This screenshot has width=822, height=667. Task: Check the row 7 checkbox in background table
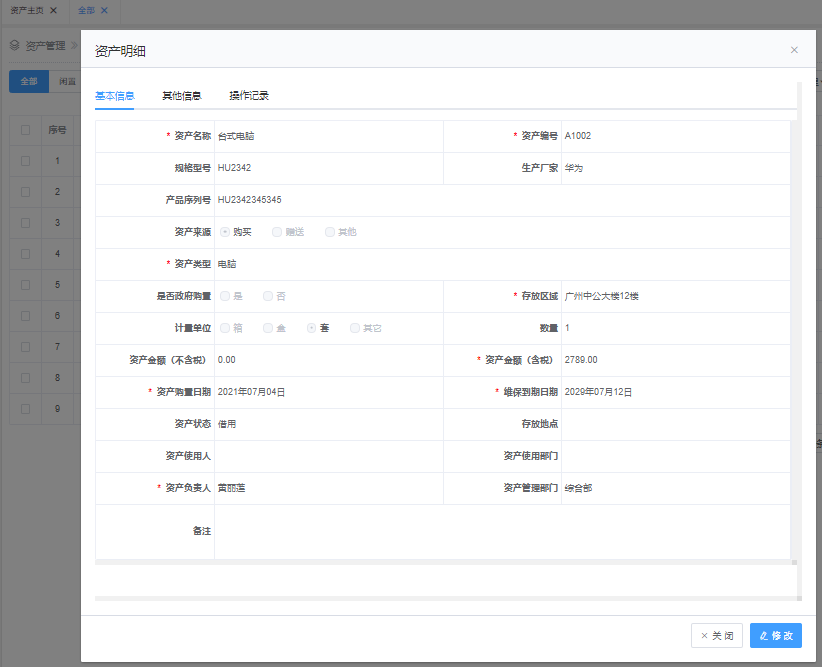(x=25, y=347)
